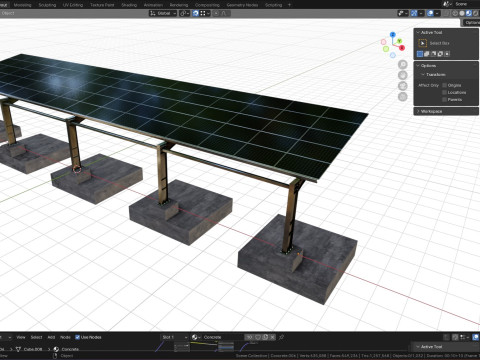Switch to rendered viewport shading

[x=475, y=13]
